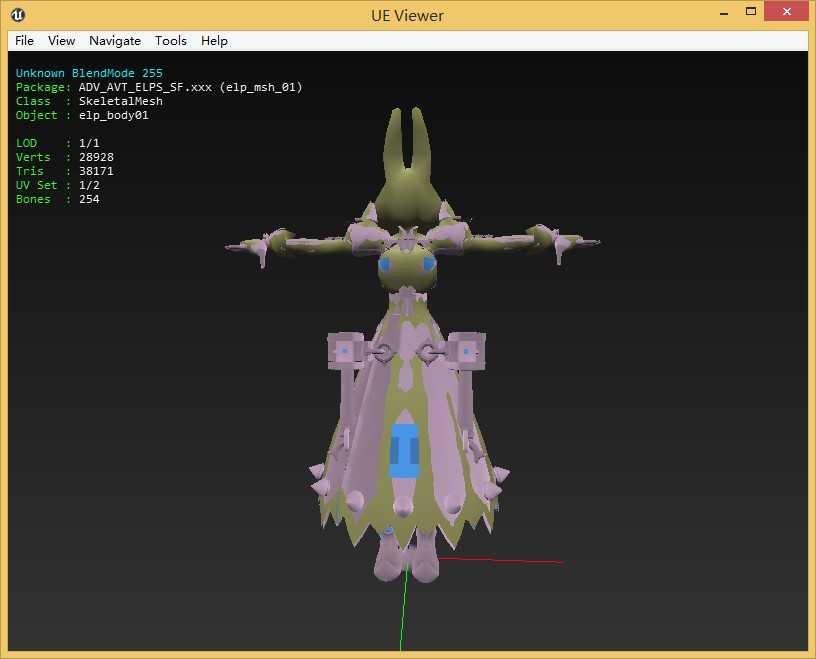This screenshot has width=816, height=659.
Task: Click the elp_body01 object name
Action: pyautogui.click(x=113, y=115)
